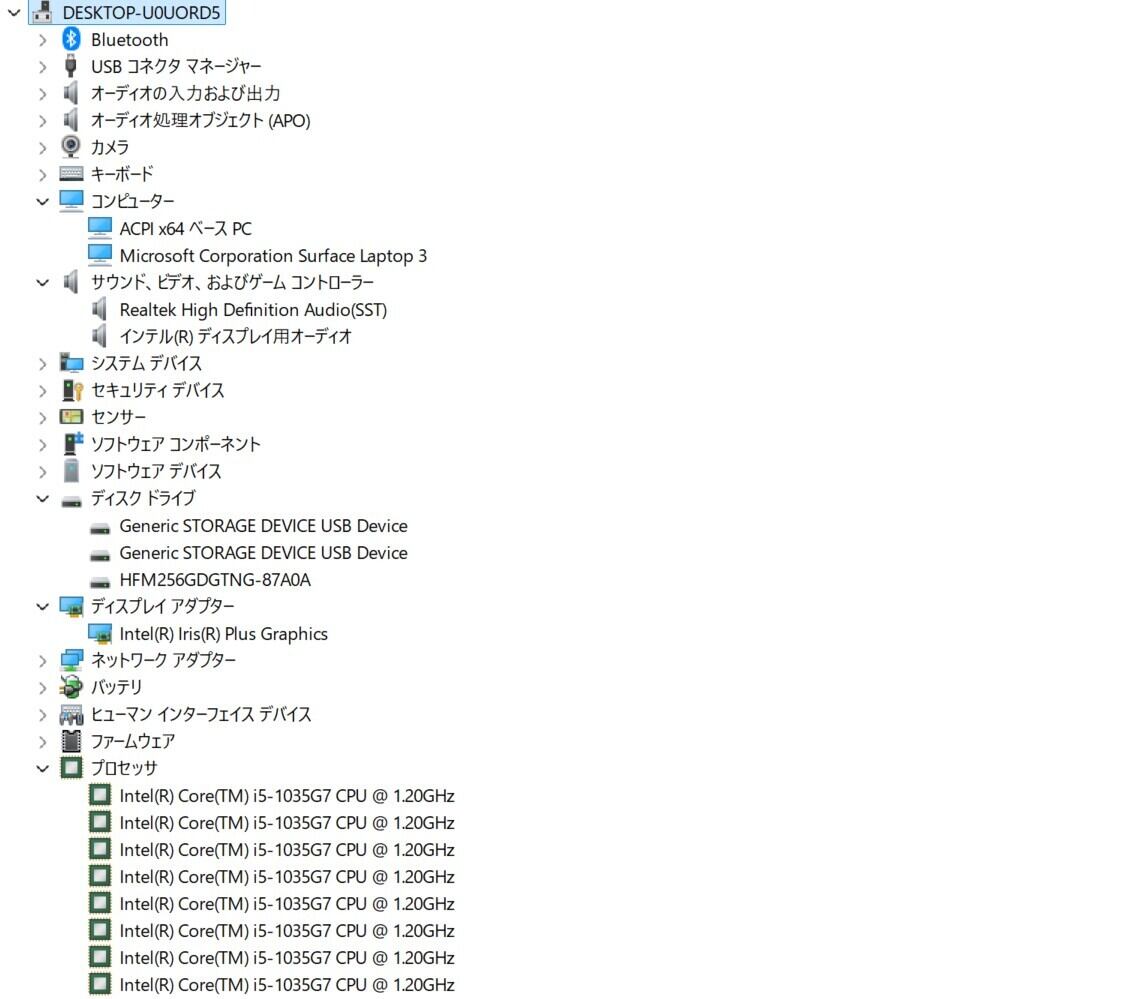Click the システム デバイス folder icon
The image size is (1123, 999).
[x=71, y=362]
